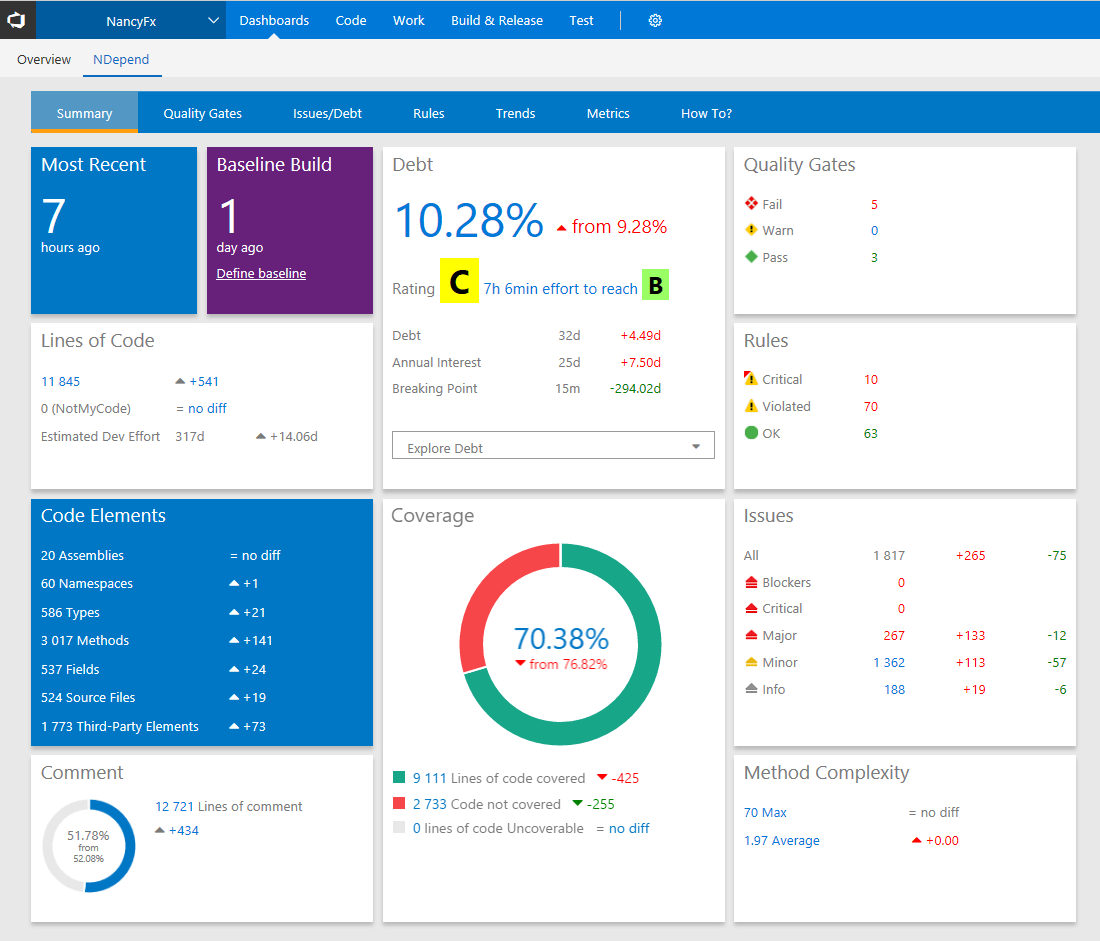Click the green OK rules icon
This screenshot has height=941, width=1100.
[752, 433]
